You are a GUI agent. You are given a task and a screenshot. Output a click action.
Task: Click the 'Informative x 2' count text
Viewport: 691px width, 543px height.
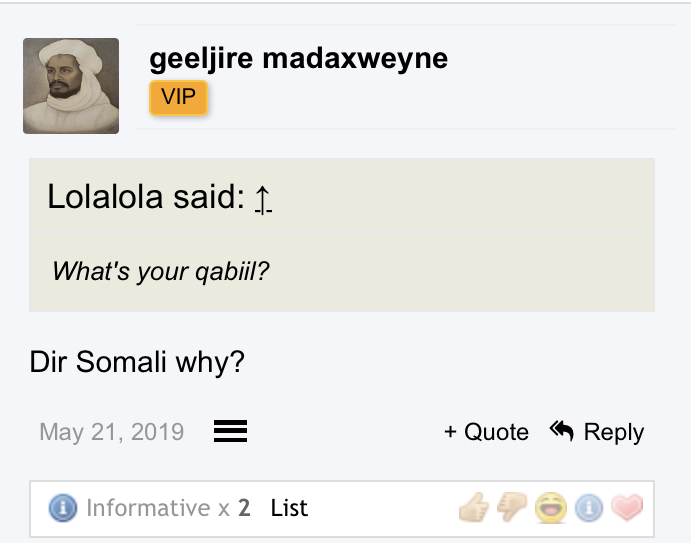[168, 508]
